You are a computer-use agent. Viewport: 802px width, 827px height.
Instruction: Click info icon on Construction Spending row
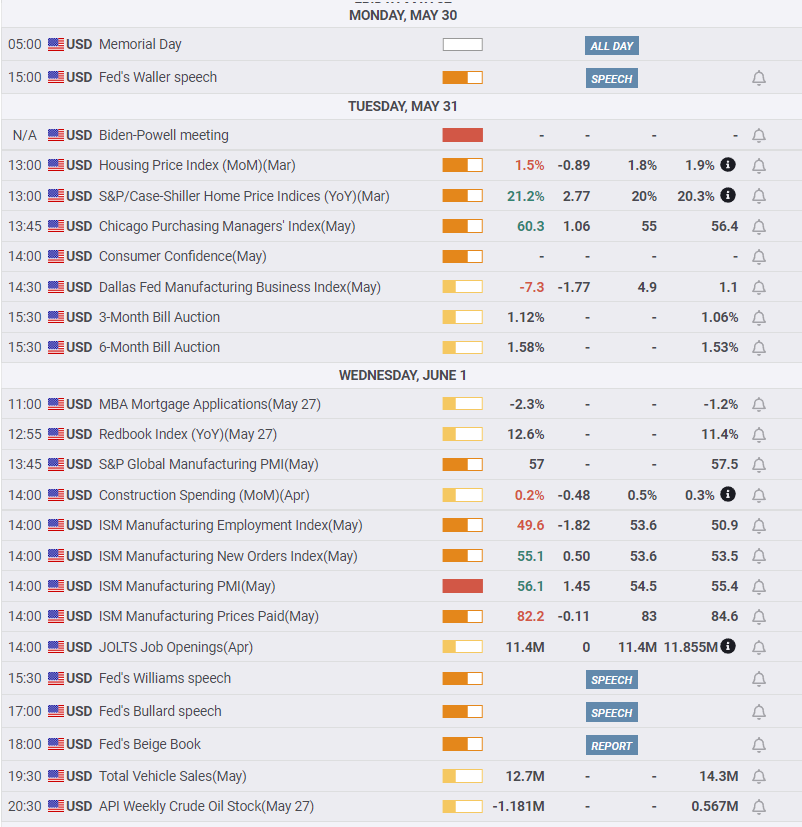pyautogui.click(x=728, y=494)
